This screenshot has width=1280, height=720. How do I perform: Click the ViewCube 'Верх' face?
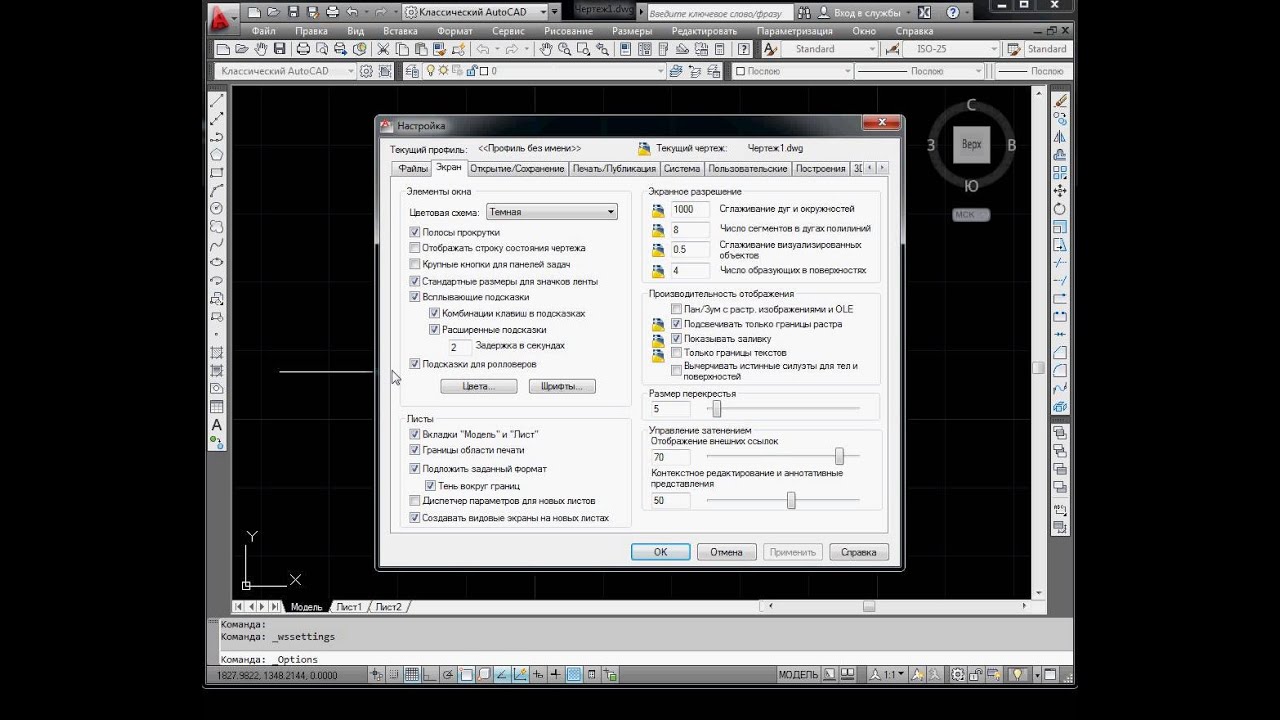tap(971, 144)
